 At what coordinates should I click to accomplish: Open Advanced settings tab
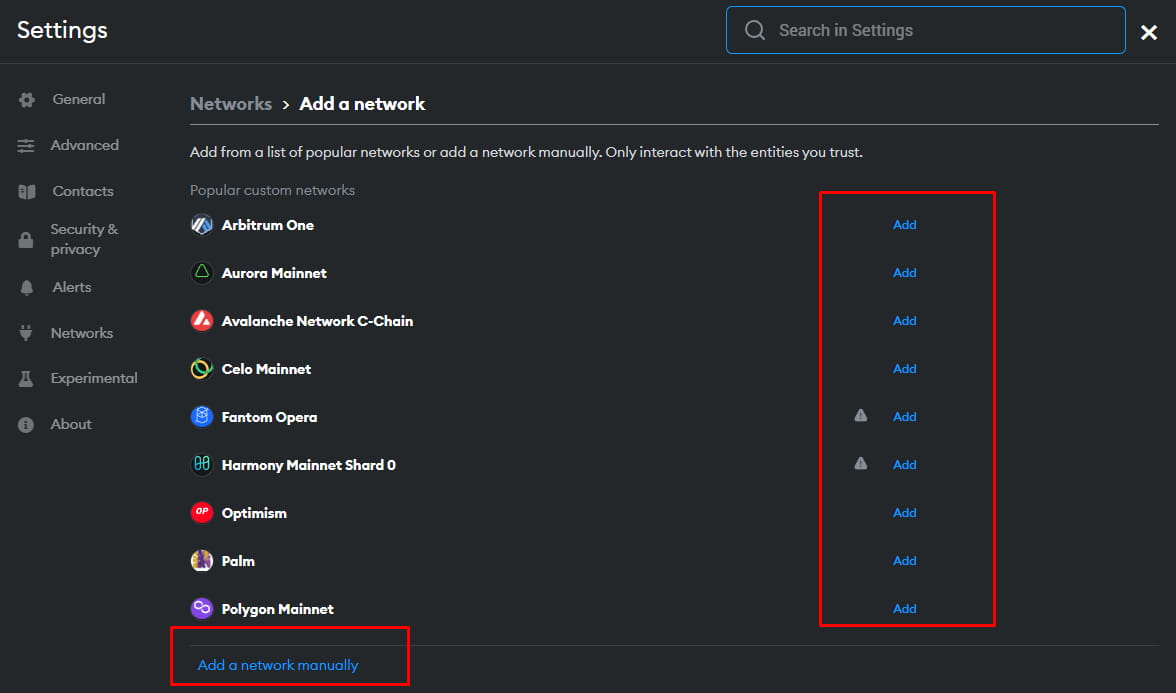[x=85, y=145]
